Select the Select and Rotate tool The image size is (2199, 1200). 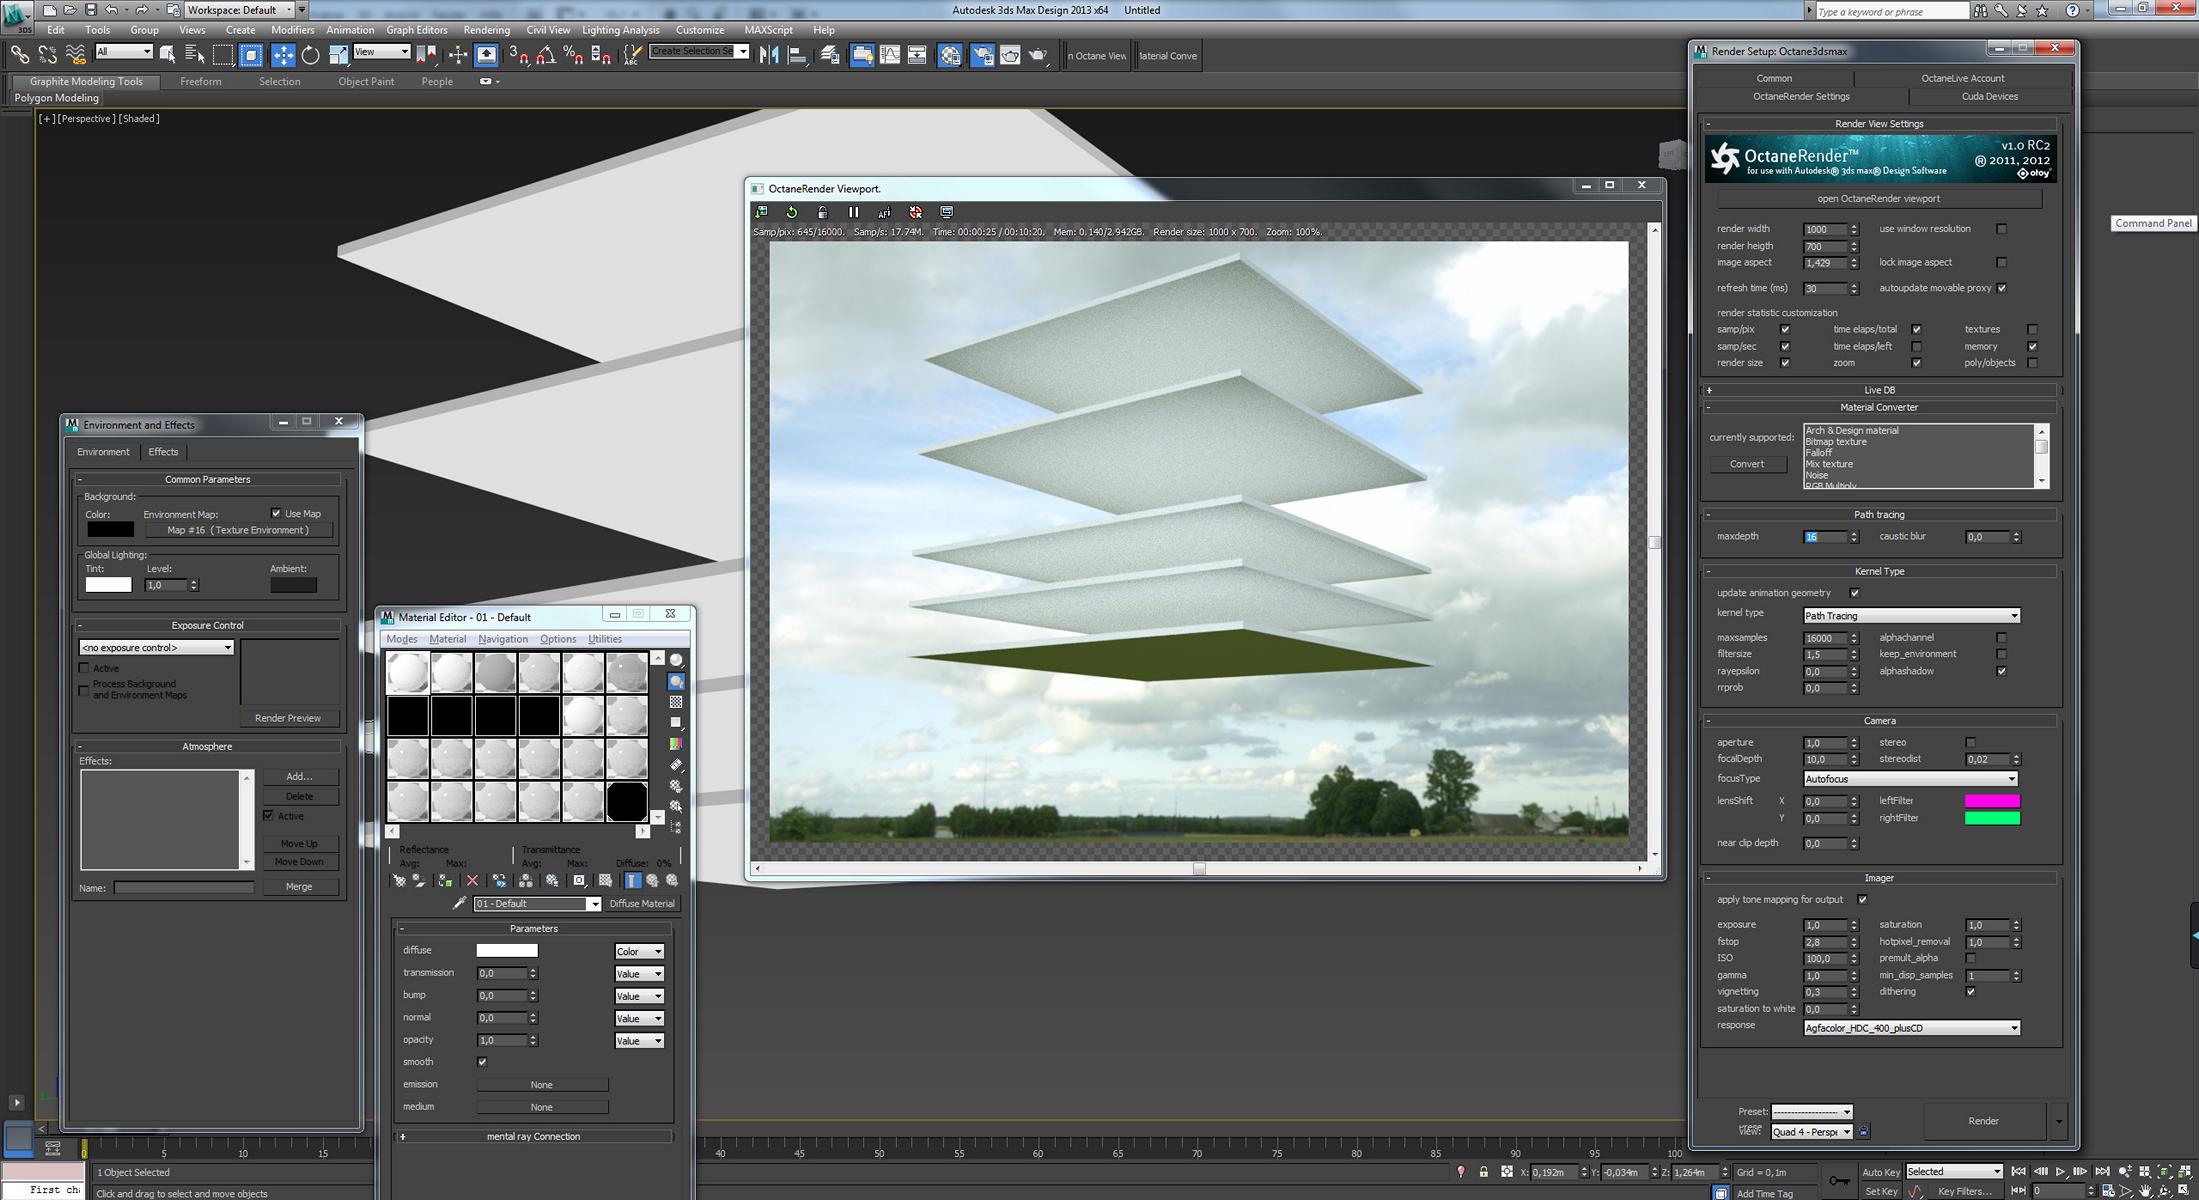pyautogui.click(x=311, y=56)
